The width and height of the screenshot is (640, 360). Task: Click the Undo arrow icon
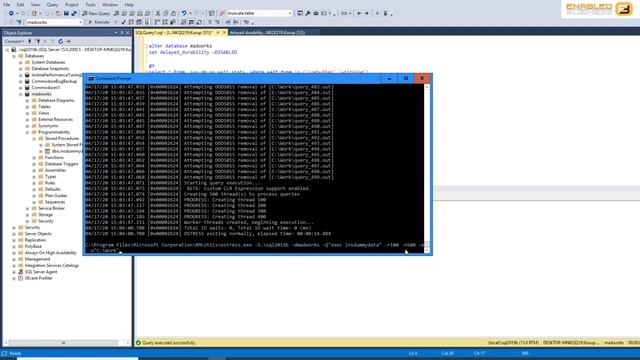point(184,13)
